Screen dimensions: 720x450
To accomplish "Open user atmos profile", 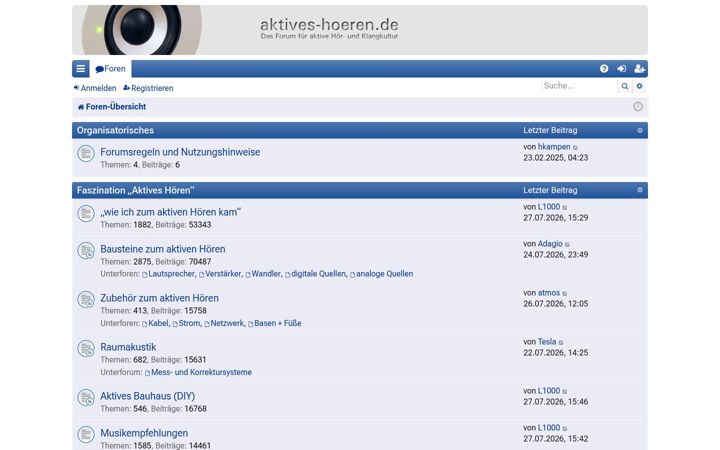I will click(549, 293).
